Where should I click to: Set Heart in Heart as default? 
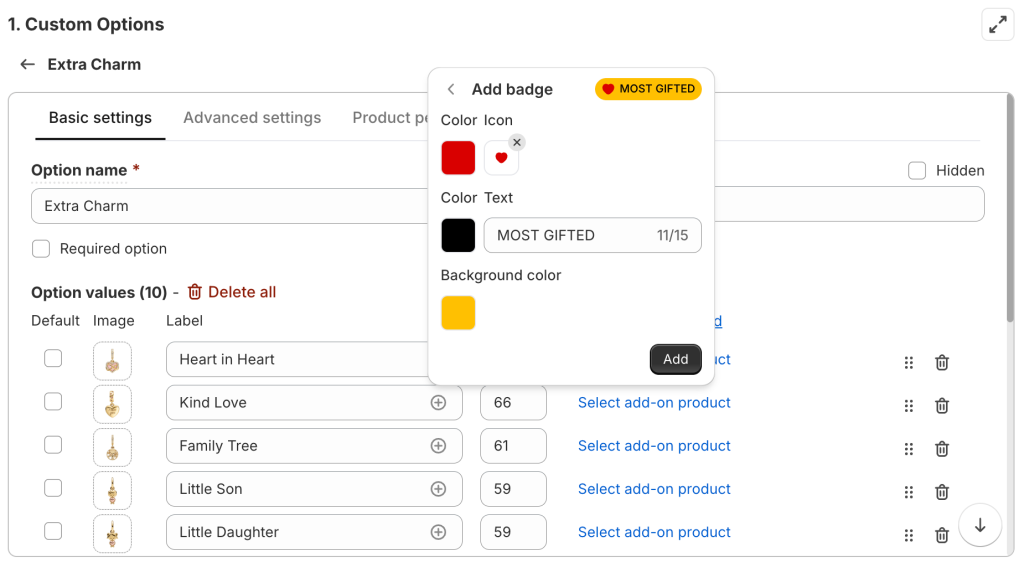53,359
